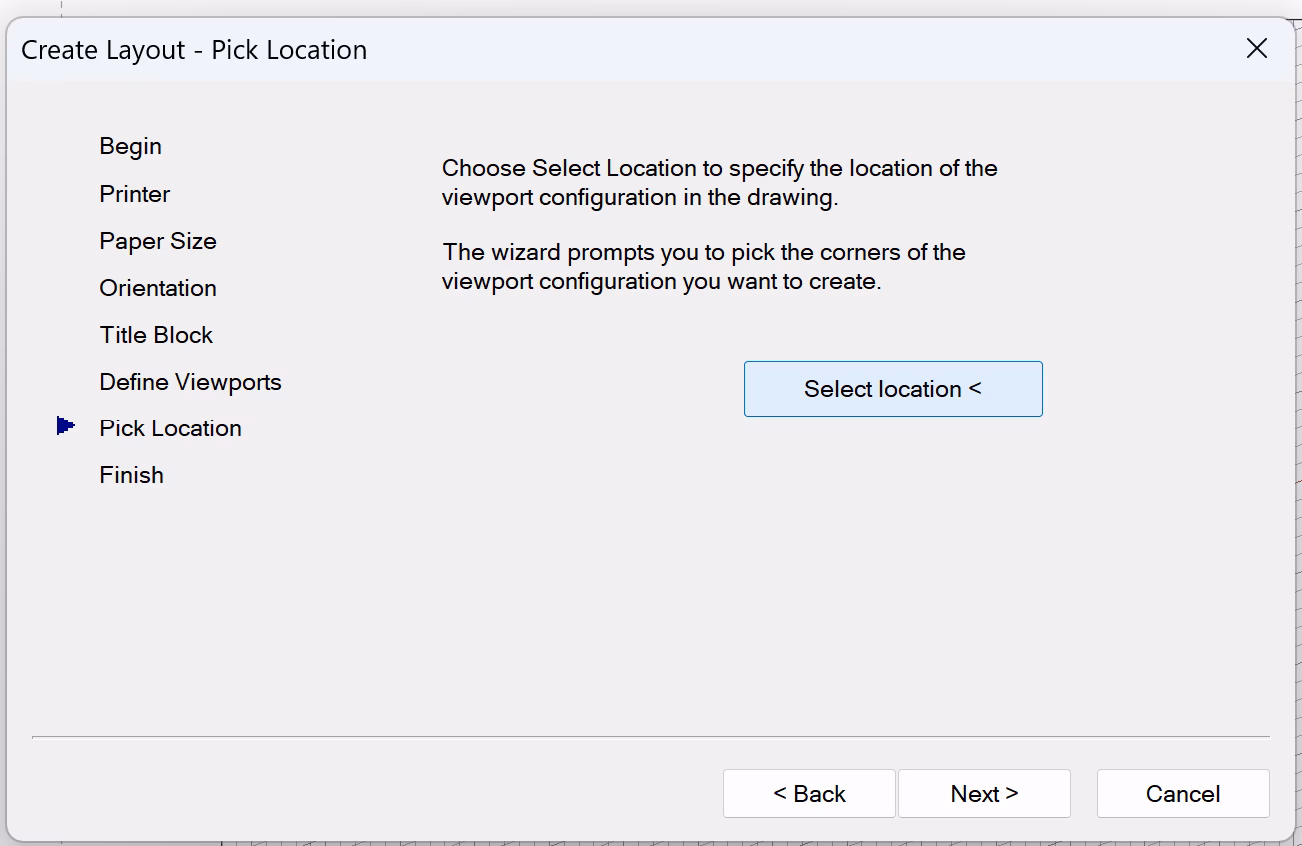Click the blank dialog area beneath the Finish step
Image resolution: width=1302 pixels, height=846 pixels.
(x=200, y=600)
